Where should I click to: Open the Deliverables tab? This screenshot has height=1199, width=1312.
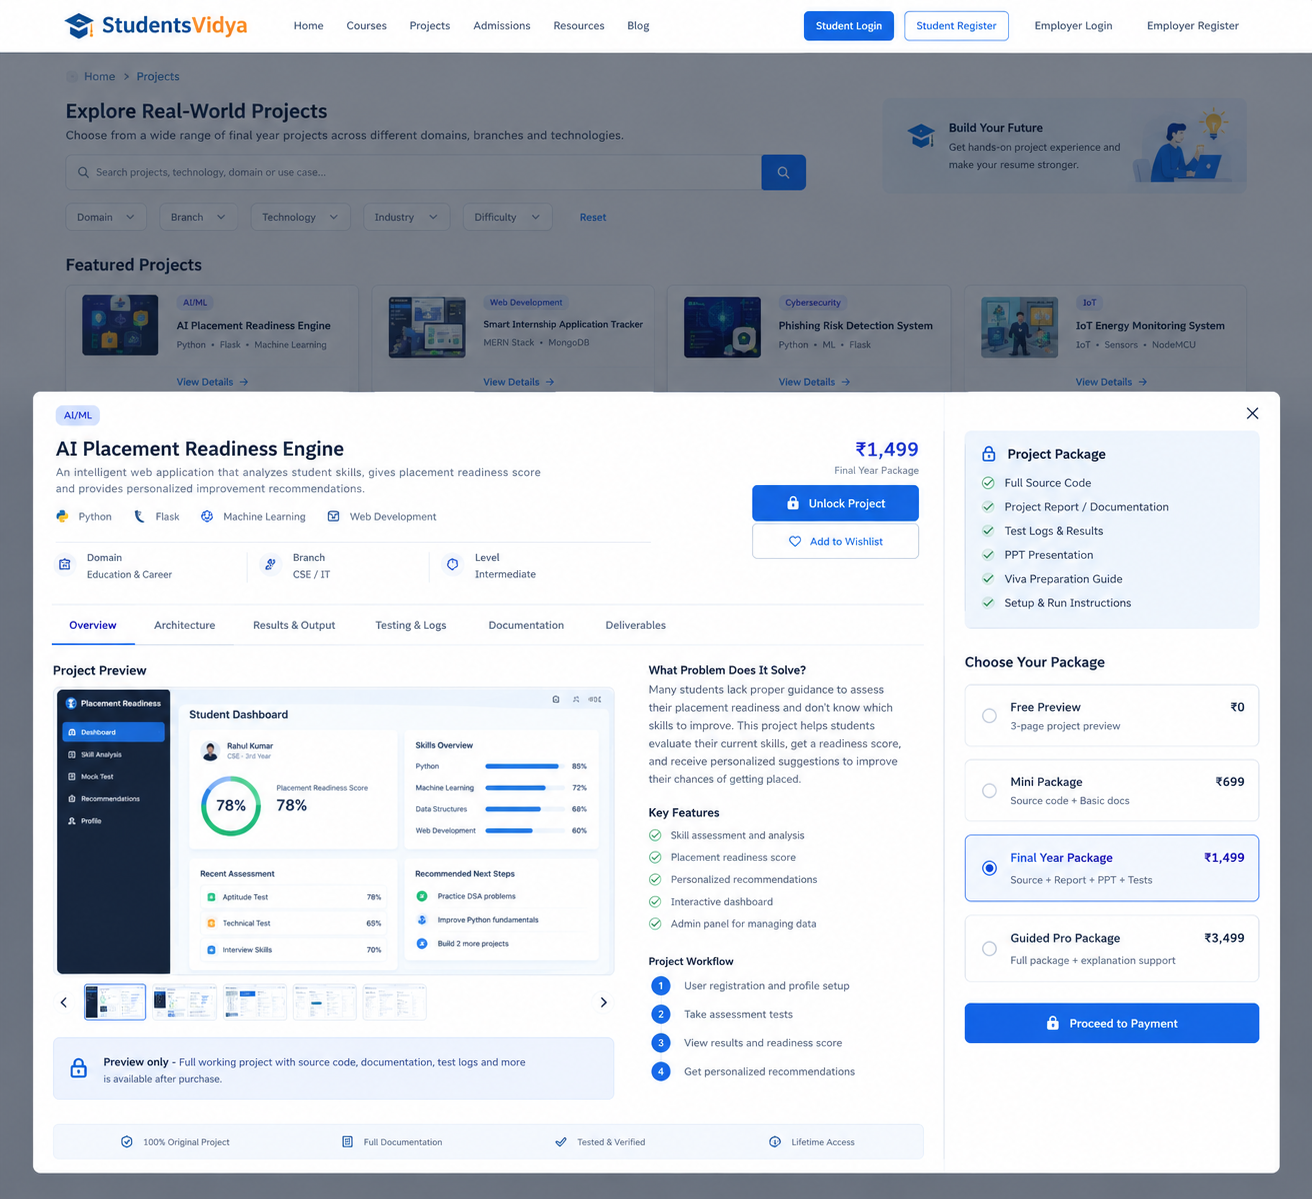click(x=636, y=625)
